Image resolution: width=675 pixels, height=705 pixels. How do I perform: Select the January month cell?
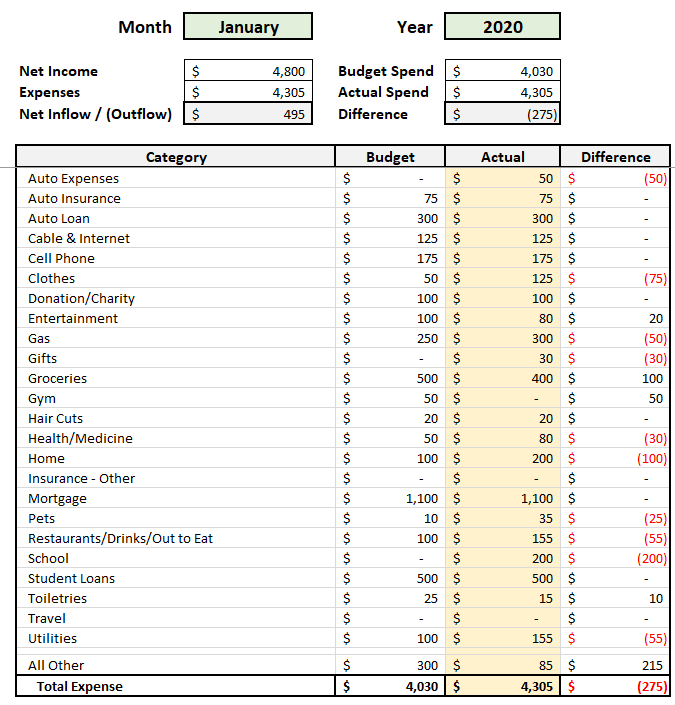(x=248, y=27)
